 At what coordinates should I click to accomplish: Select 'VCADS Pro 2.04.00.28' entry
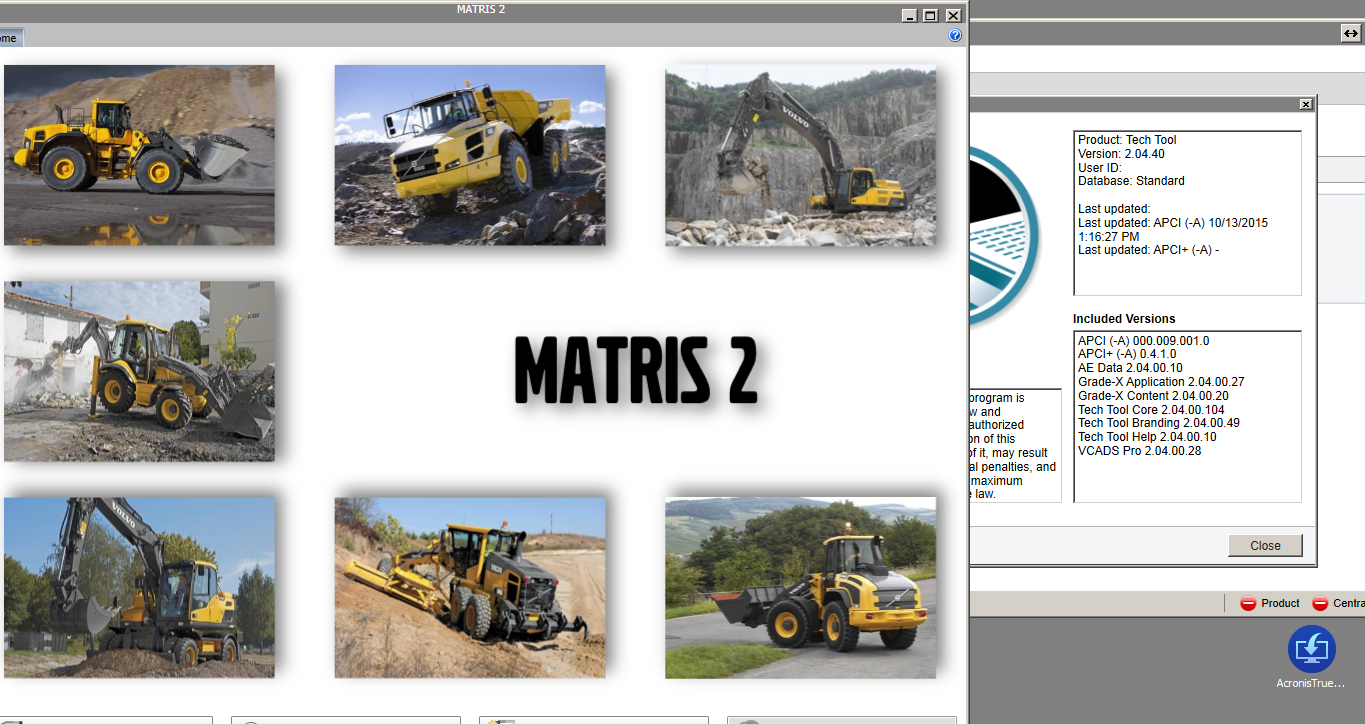(x=1139, y=451)
